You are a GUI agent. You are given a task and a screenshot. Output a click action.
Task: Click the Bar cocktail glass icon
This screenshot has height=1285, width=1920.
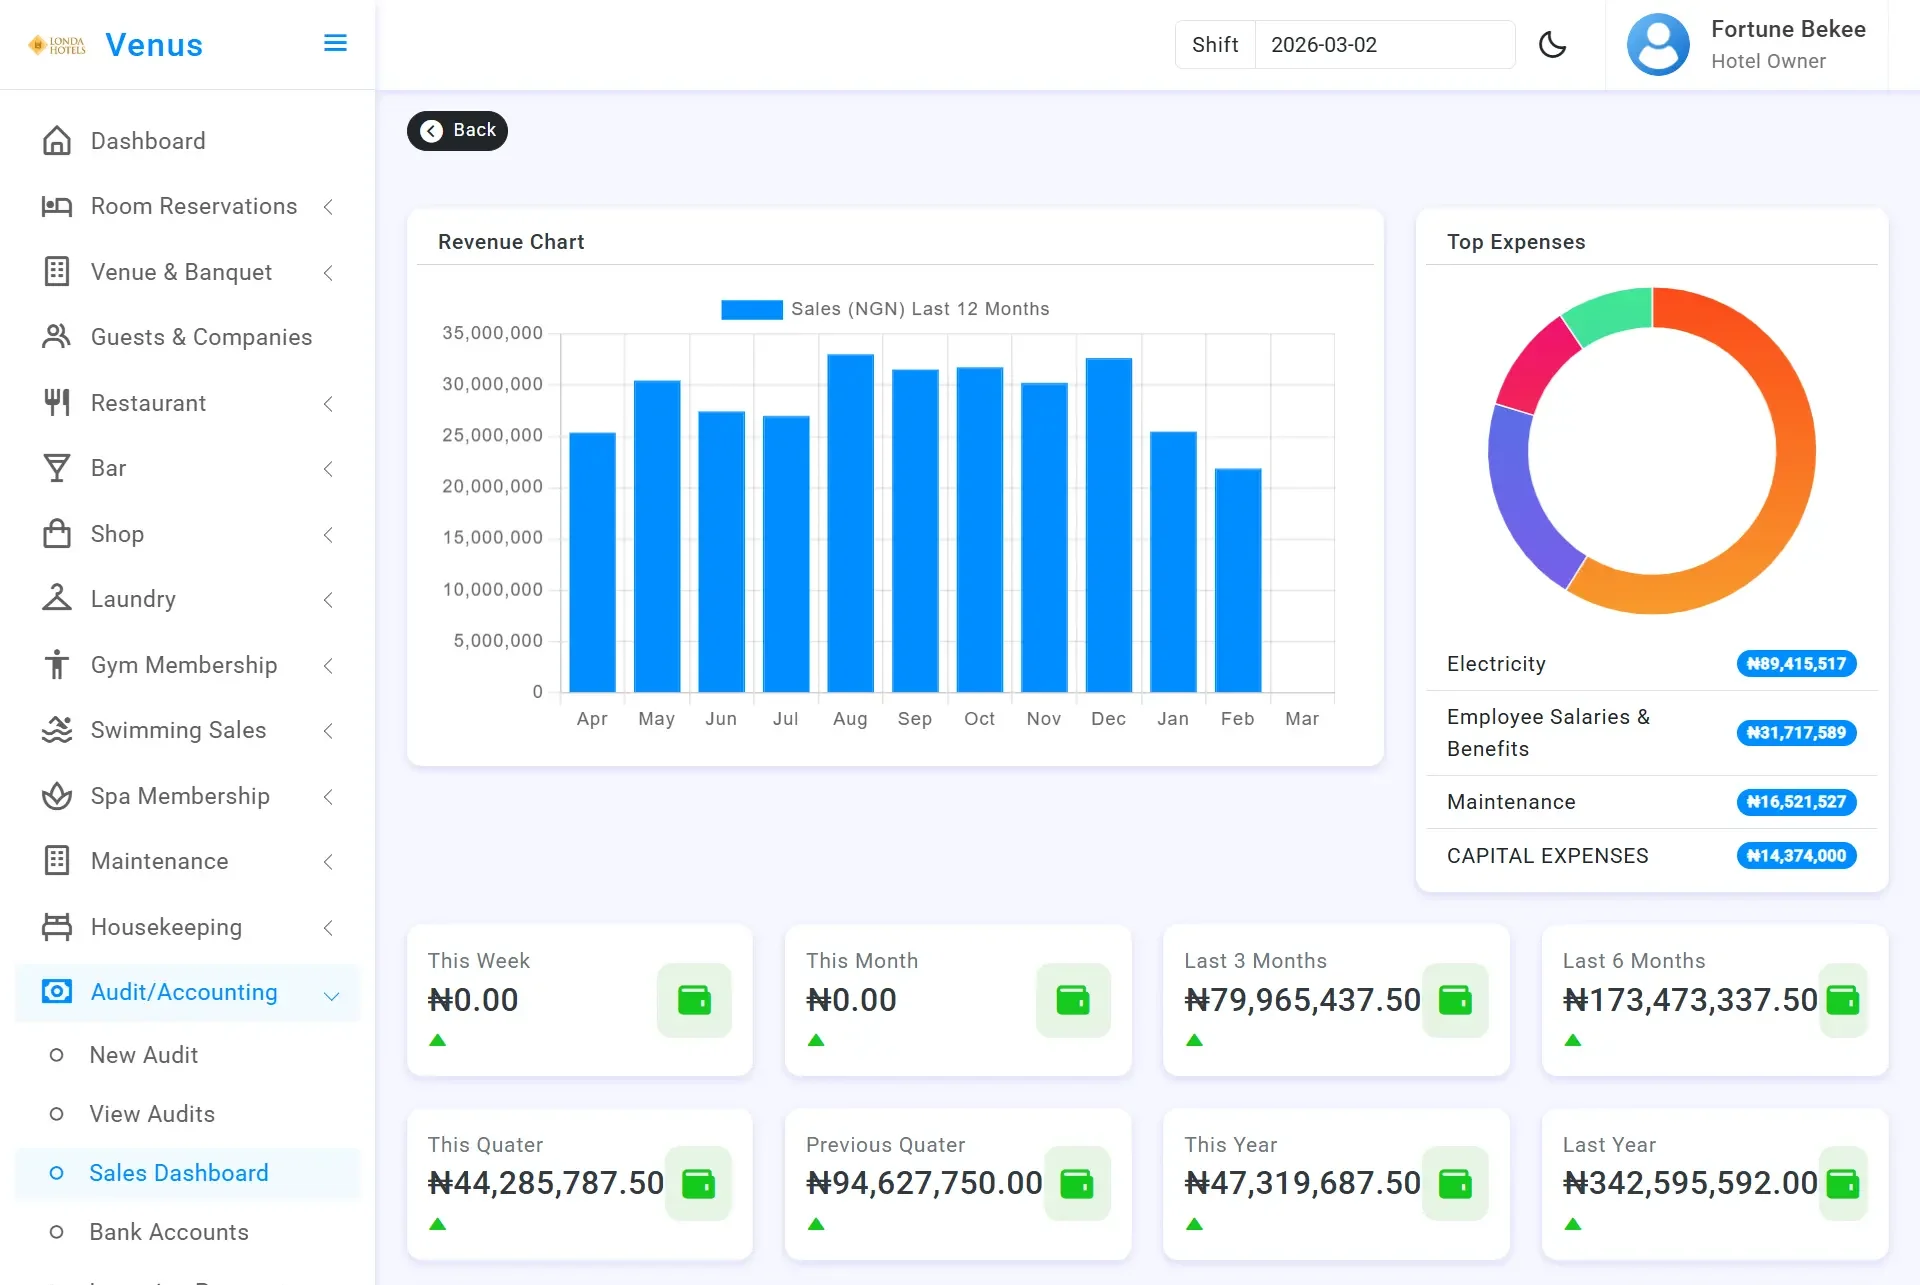point(57,468)
